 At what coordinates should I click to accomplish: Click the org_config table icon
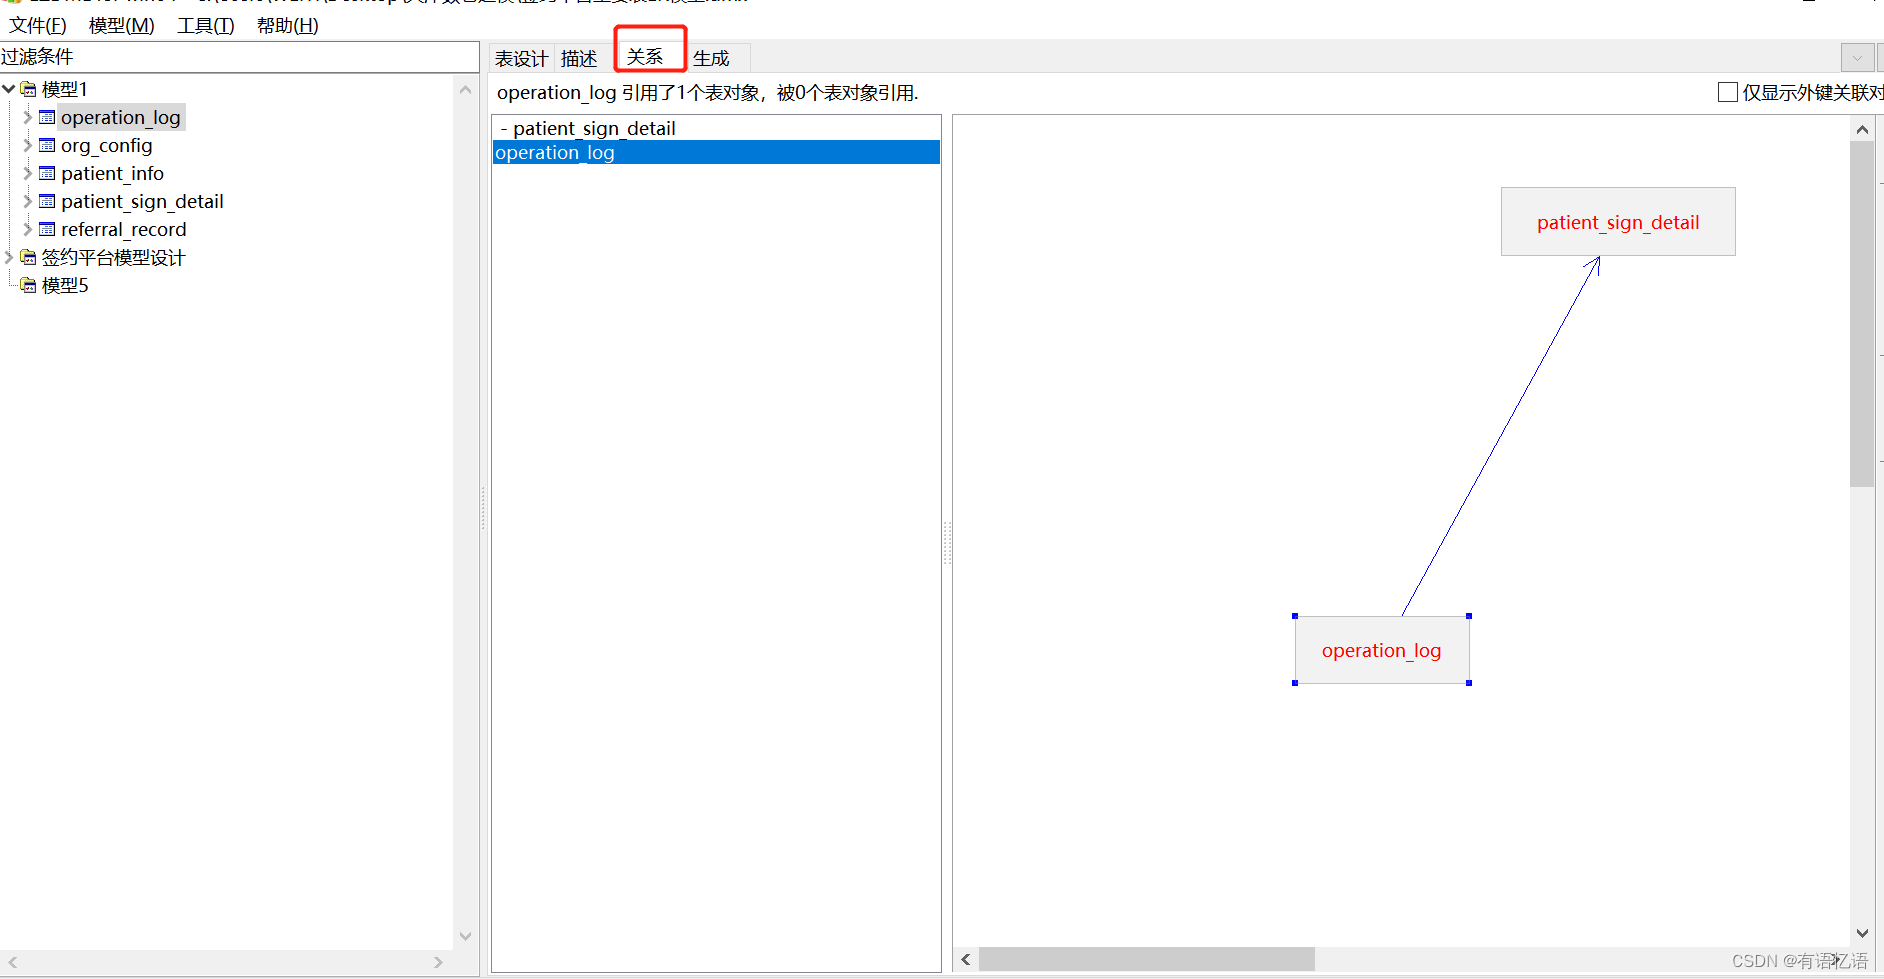pos(47,145)
